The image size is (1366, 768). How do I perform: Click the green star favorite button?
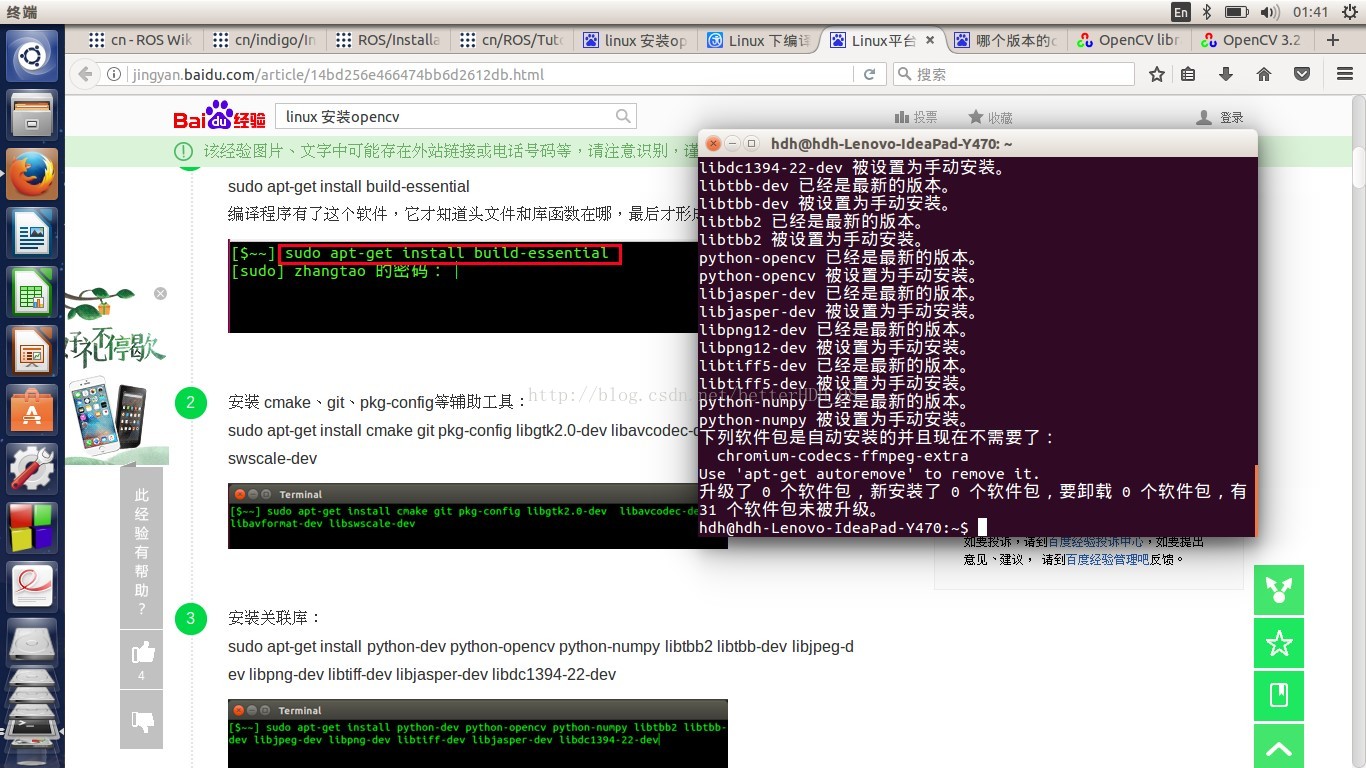point(1279,643)
